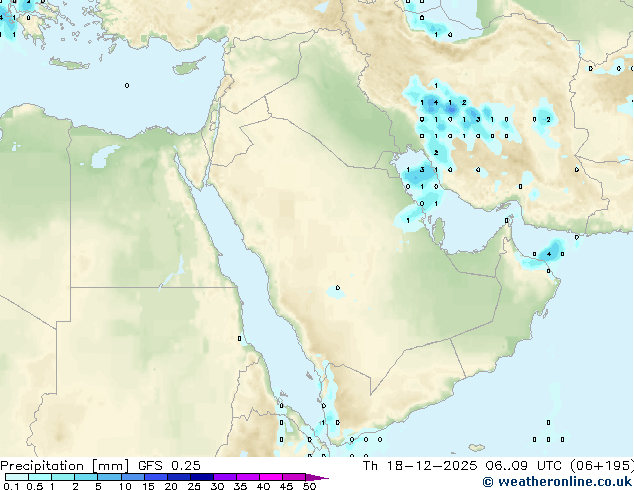Screen dimensions: 634x490
Task: Click the '4' rainfall value off Oman's coast
Action: pyautogui.click(x=548, y=254)
